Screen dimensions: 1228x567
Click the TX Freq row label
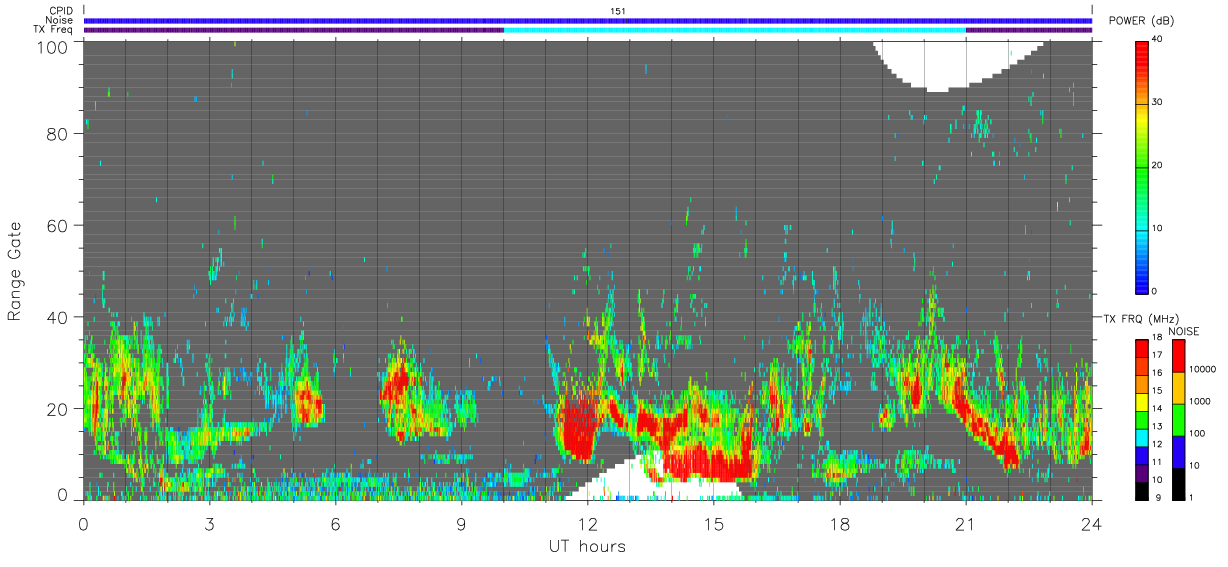click(53, 30)
